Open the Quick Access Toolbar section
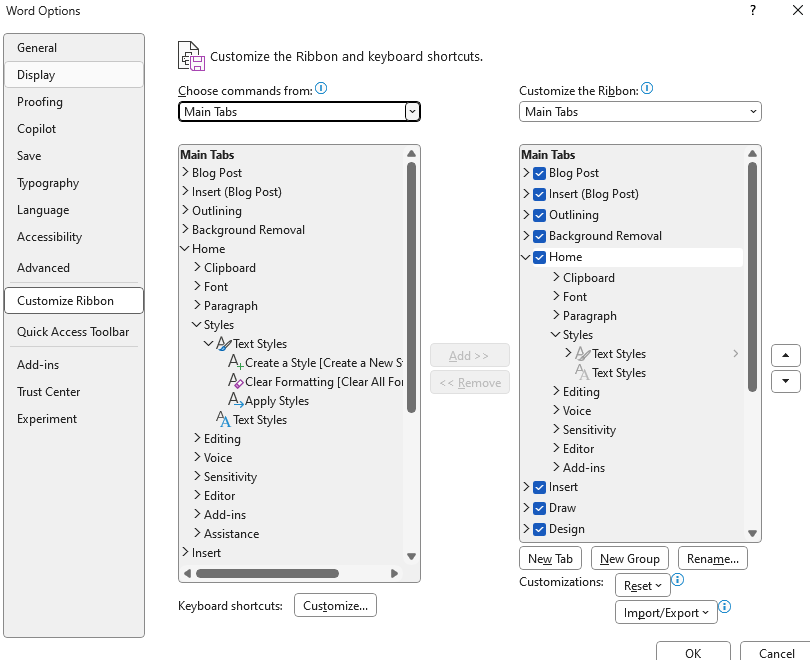810x660 pixels. (73, 332)
